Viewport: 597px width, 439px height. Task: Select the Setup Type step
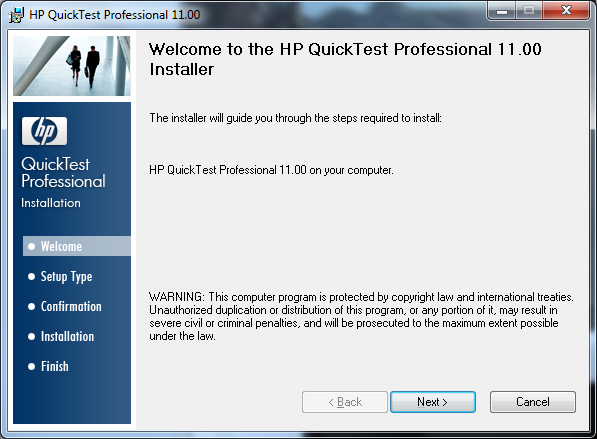click(66, 276)
